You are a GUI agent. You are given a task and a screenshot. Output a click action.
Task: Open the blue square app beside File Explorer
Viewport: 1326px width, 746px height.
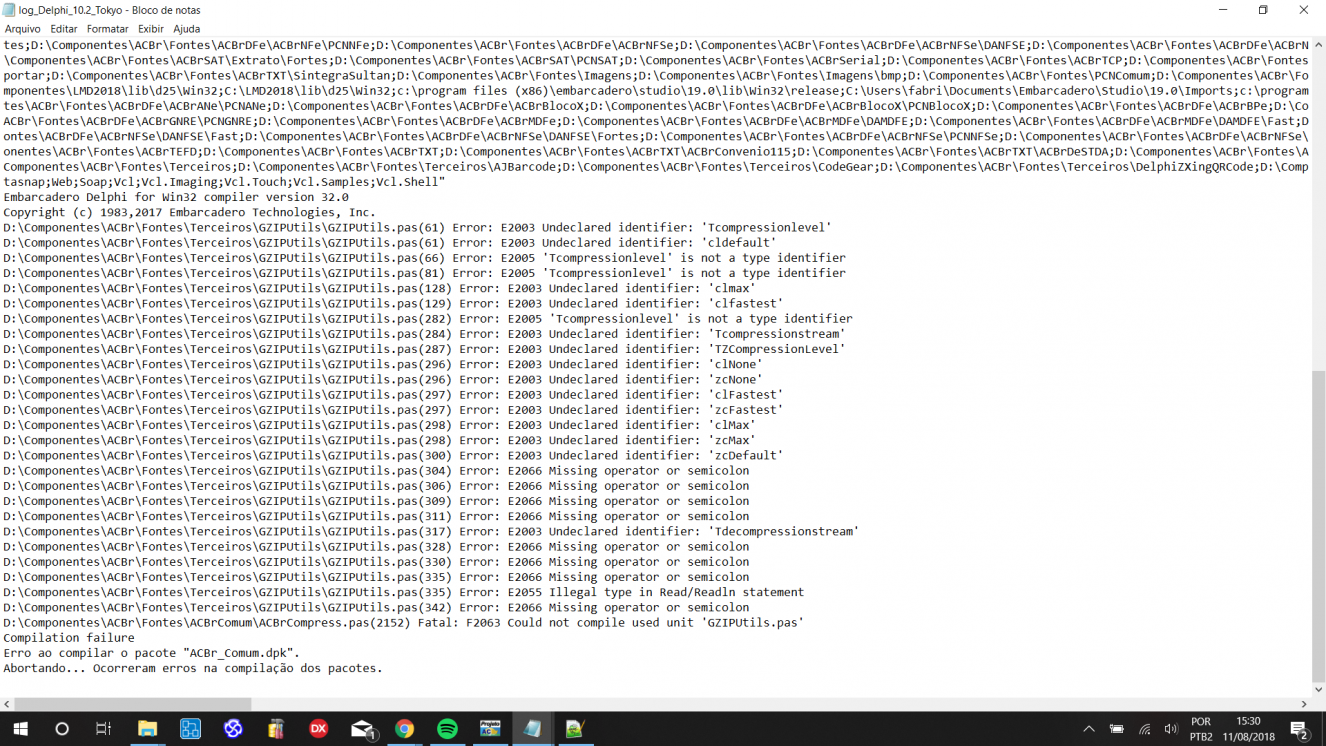coord(190,729)
